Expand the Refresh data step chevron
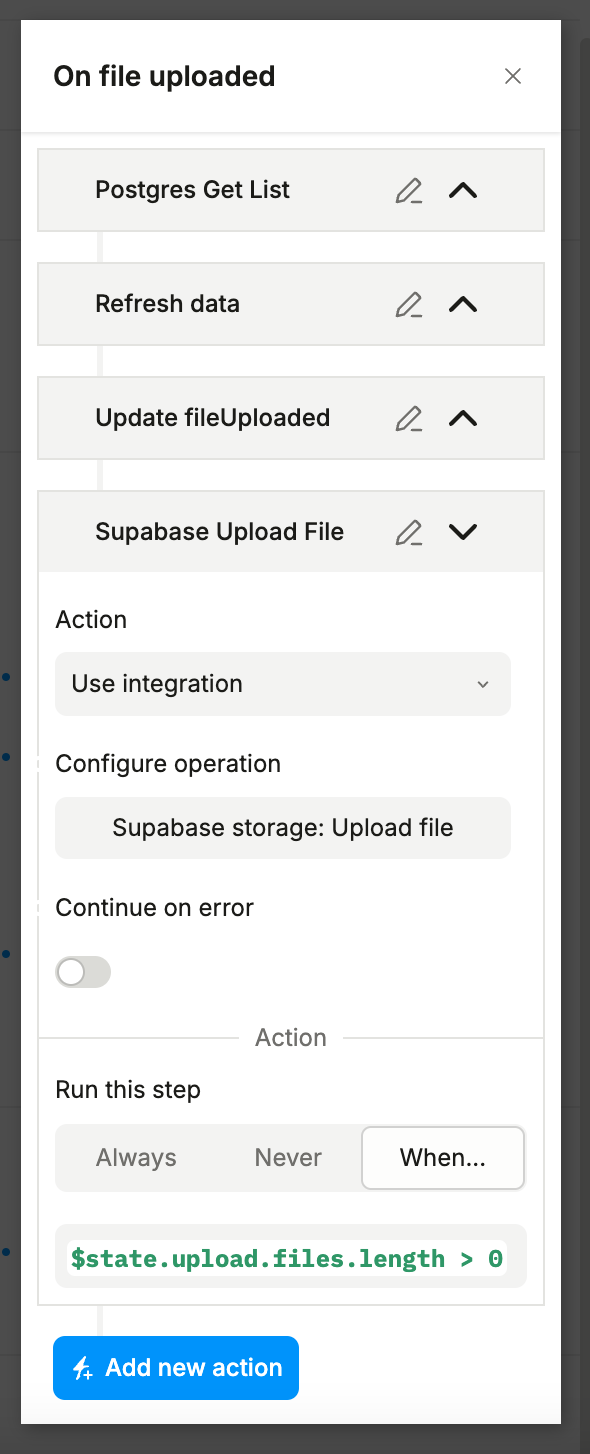This screenshot has width=590, height=1454. point(463,304)
